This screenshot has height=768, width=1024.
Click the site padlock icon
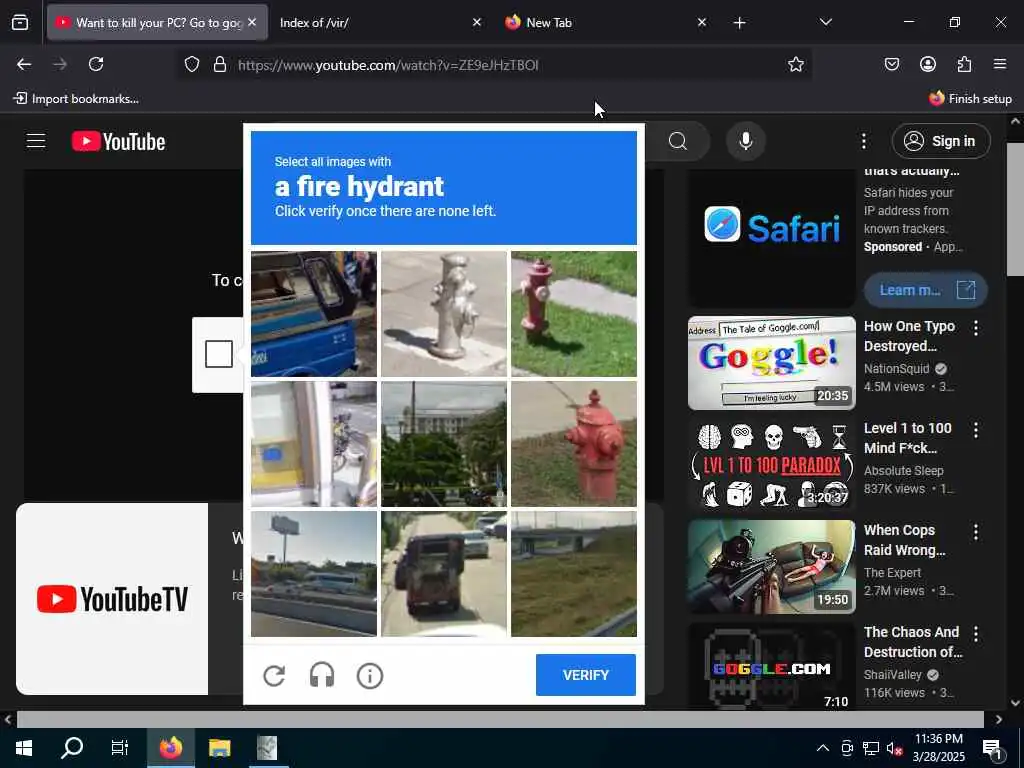[220, 64]
